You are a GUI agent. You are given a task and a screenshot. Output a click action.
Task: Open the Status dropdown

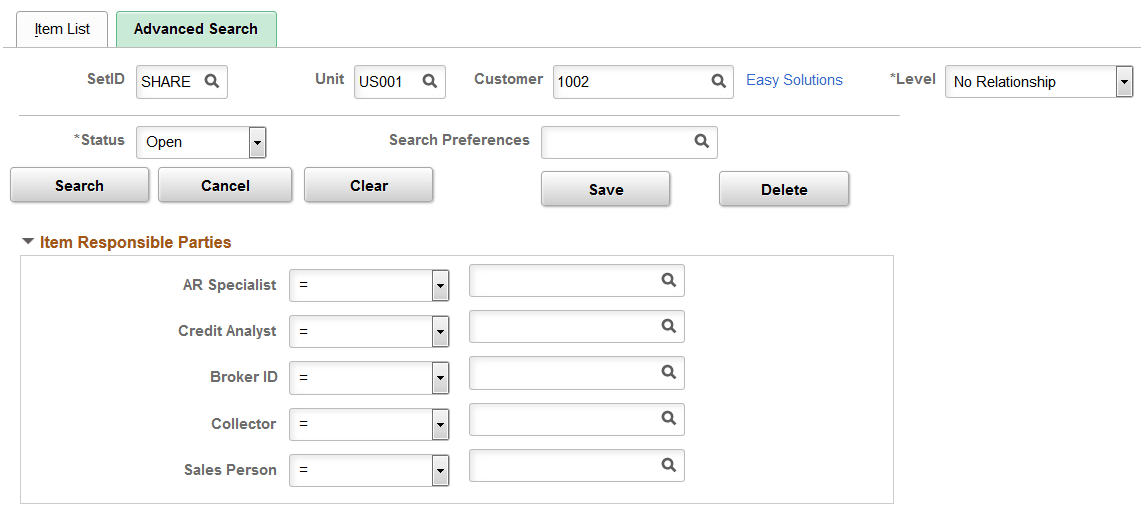[x=201, y=142]
